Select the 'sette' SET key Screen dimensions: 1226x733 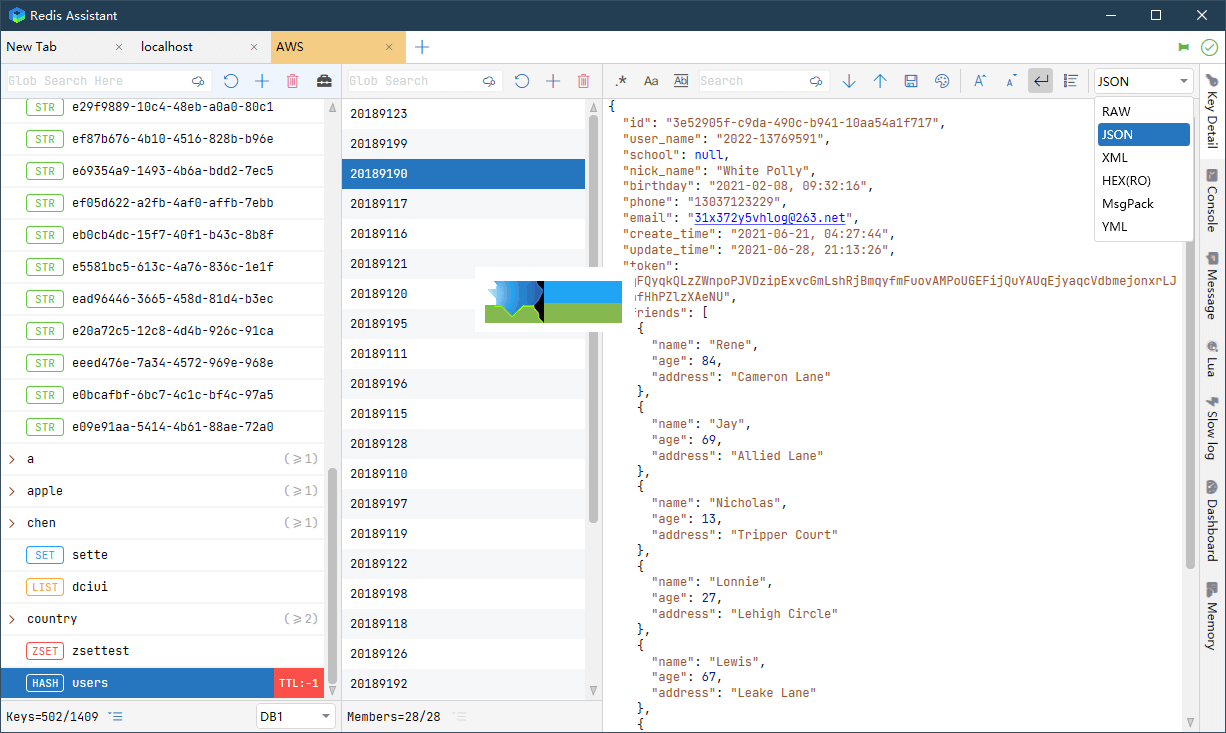[x=163, y=555]
